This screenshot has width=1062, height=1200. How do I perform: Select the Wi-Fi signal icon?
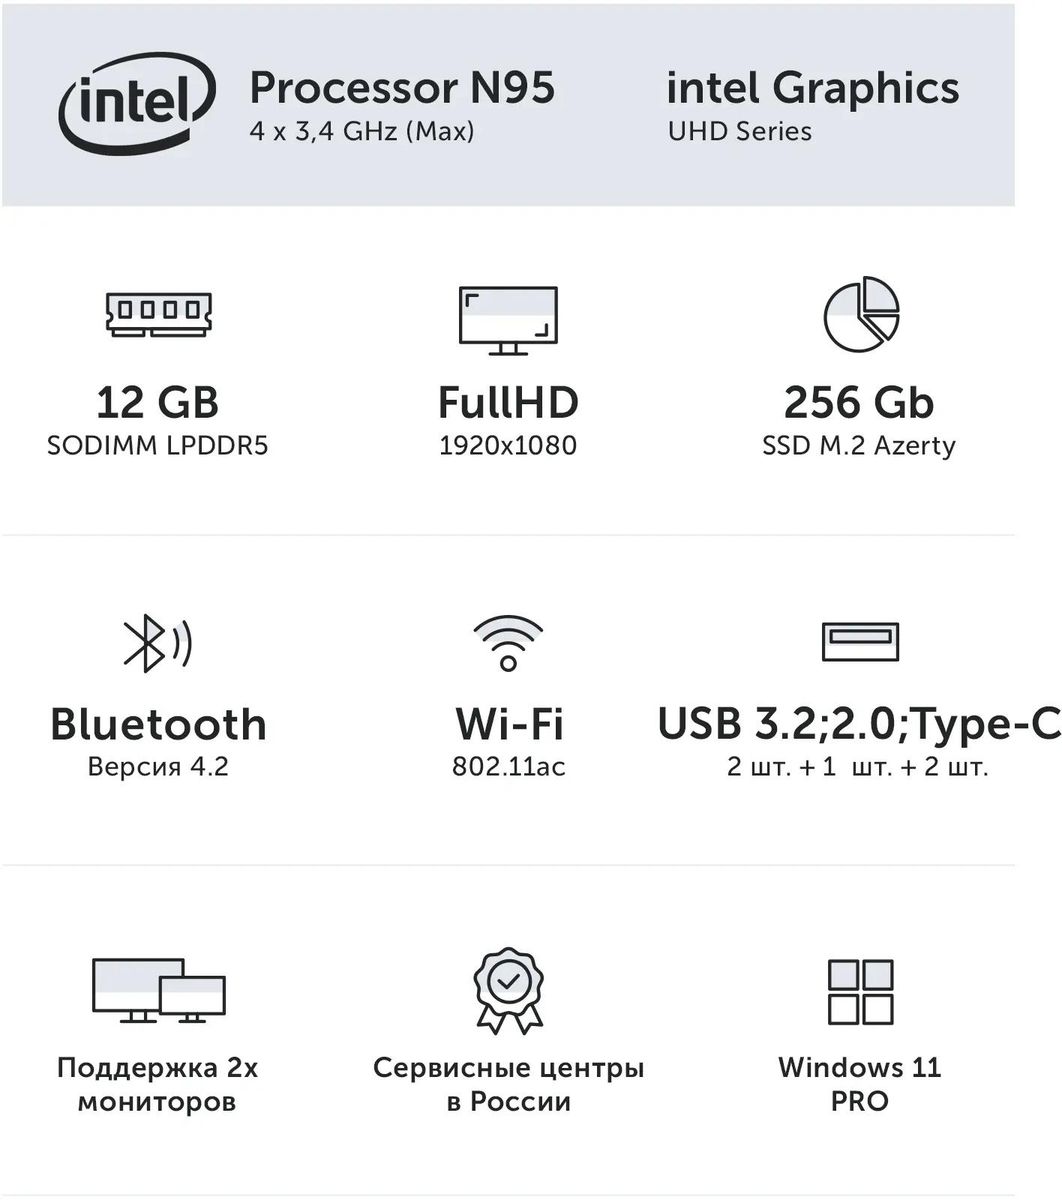[508, 642]
